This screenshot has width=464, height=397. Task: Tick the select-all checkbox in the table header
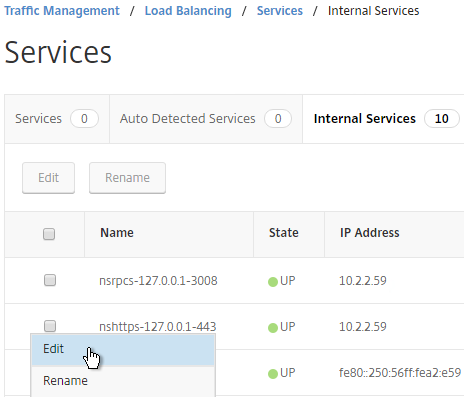49,234
